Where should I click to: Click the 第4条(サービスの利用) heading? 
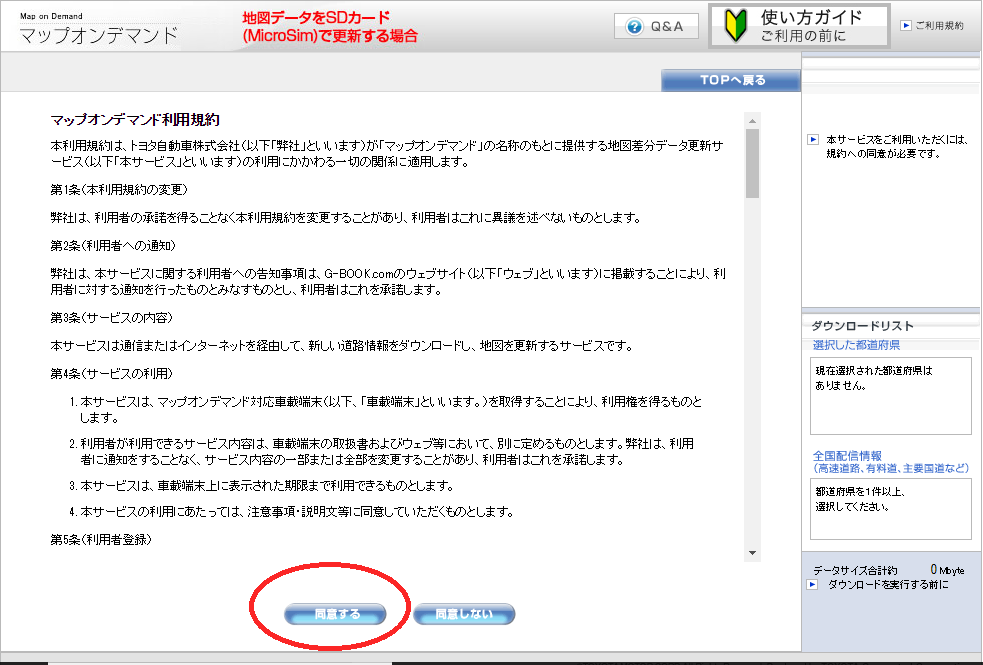coord(112,374)
